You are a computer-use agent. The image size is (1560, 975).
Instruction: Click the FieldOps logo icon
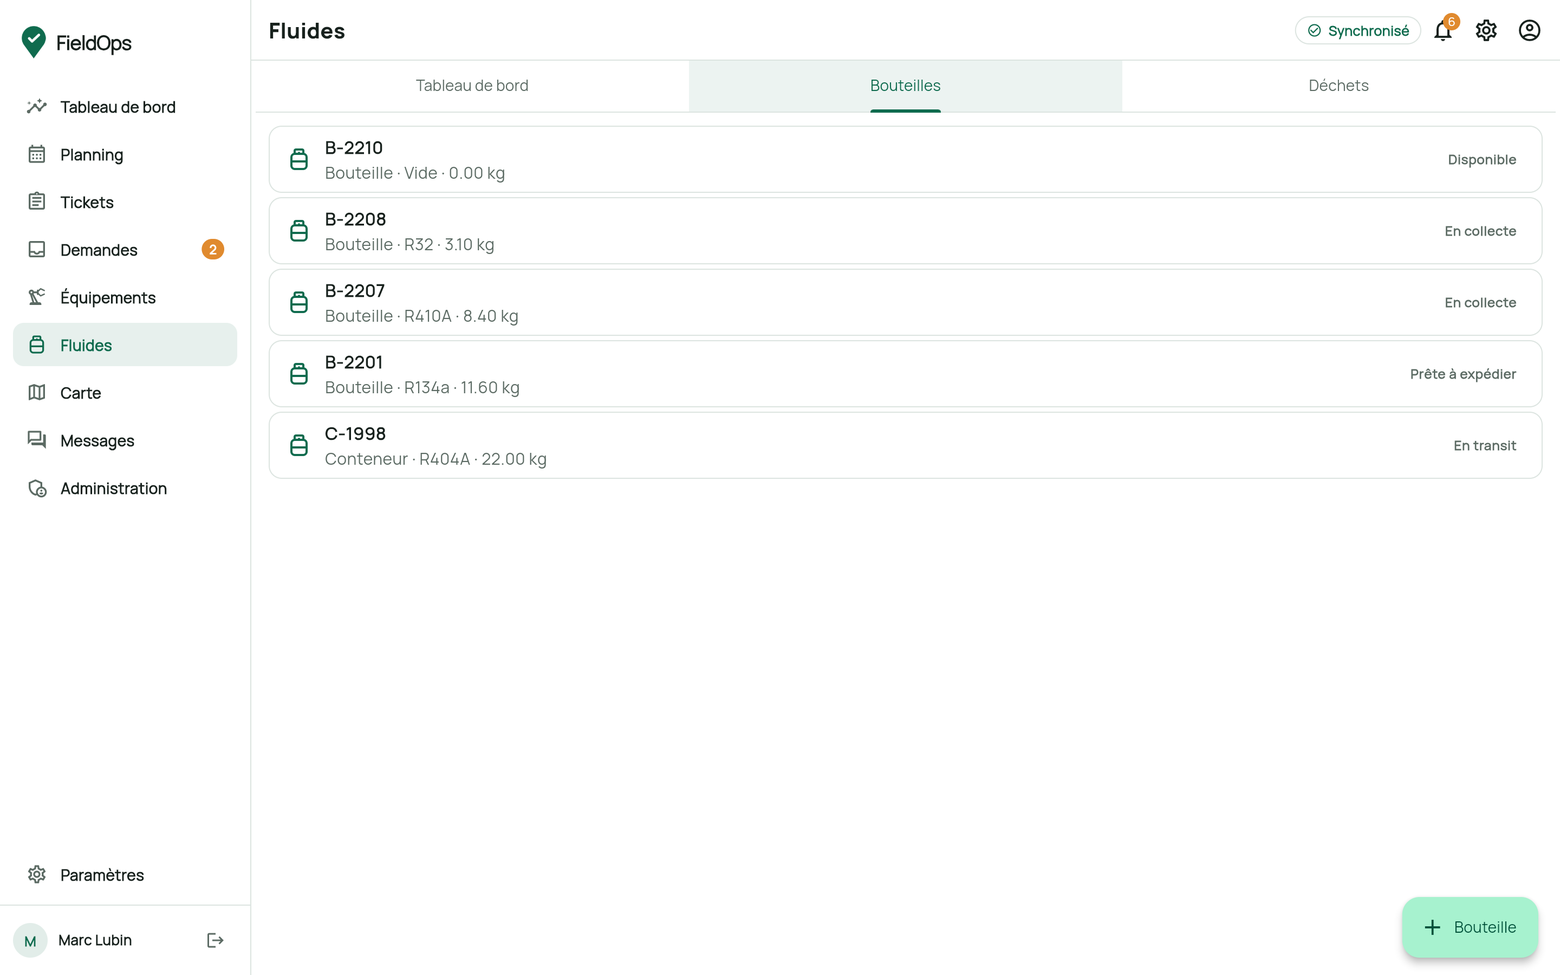[x=34, y=42]
